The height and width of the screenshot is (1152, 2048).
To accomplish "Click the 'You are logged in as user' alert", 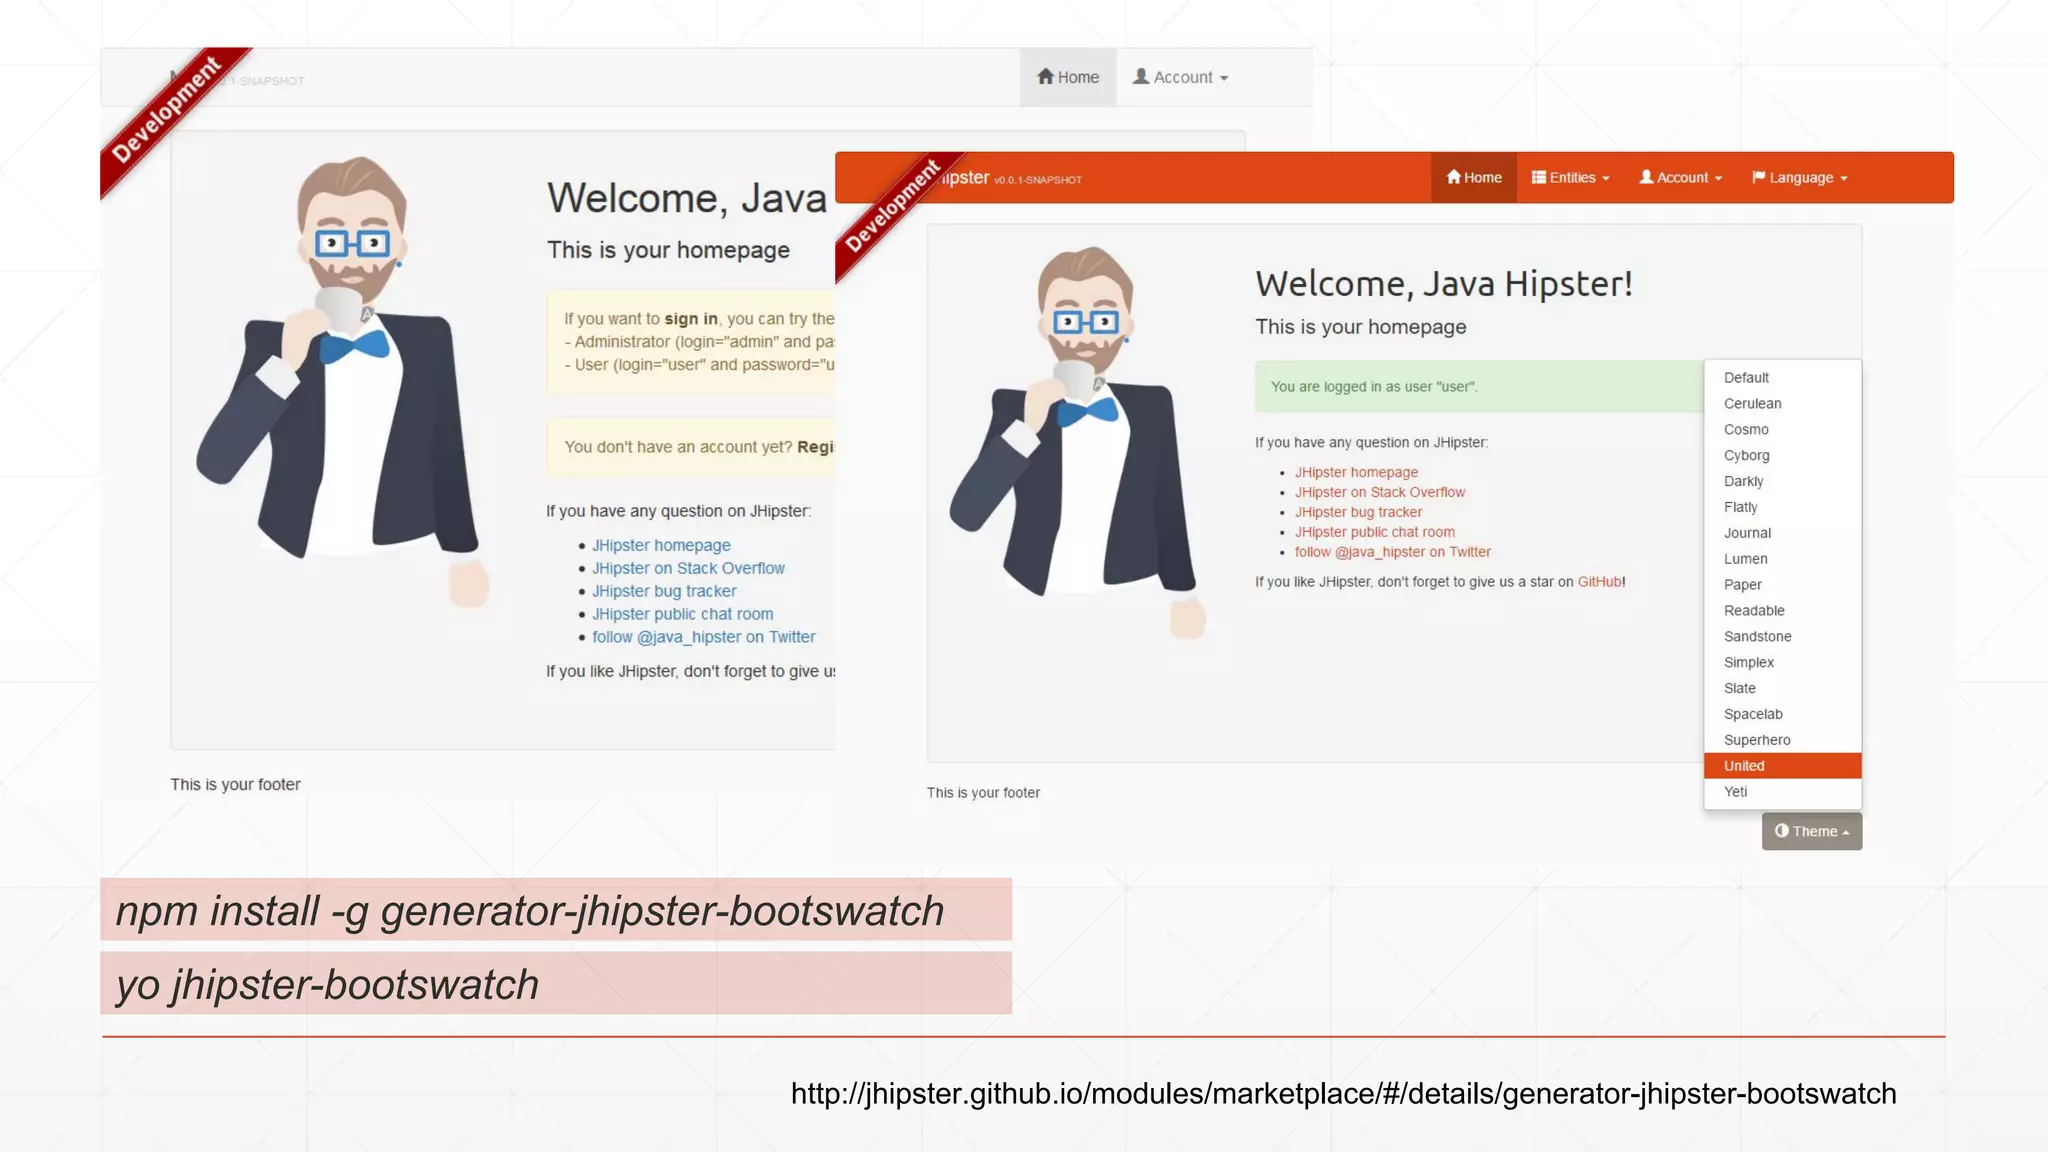I will pyautogui.click(x=1479, y=386).
